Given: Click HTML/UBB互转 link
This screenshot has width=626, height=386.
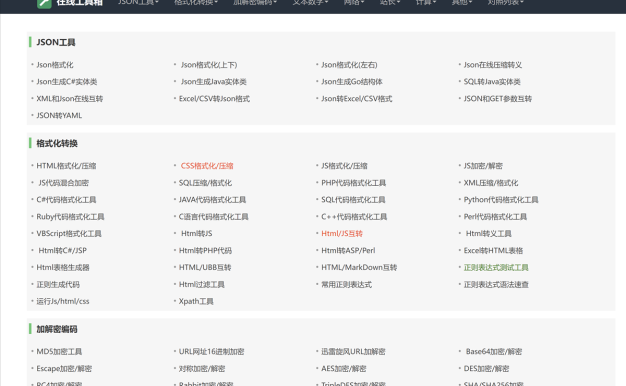Looking at the screenshot, I should click(x=205, y=267).
